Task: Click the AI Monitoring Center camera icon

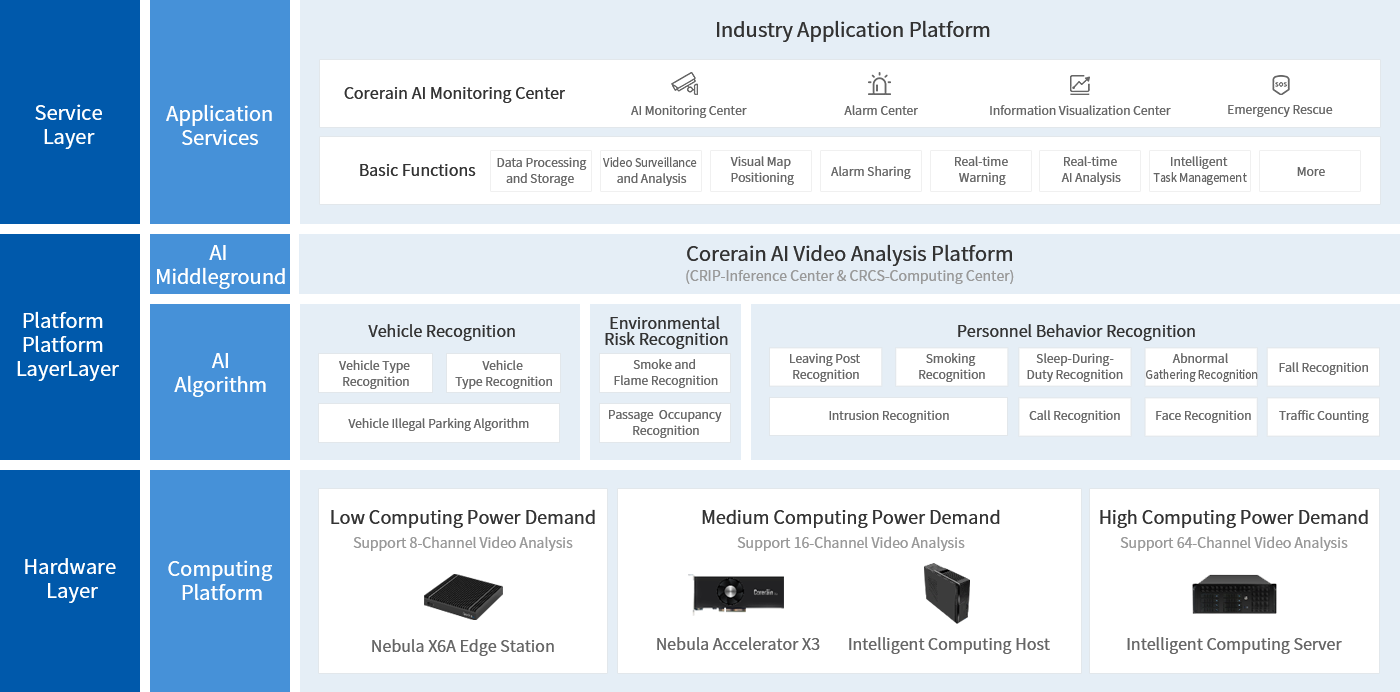Action: point(685,83)
